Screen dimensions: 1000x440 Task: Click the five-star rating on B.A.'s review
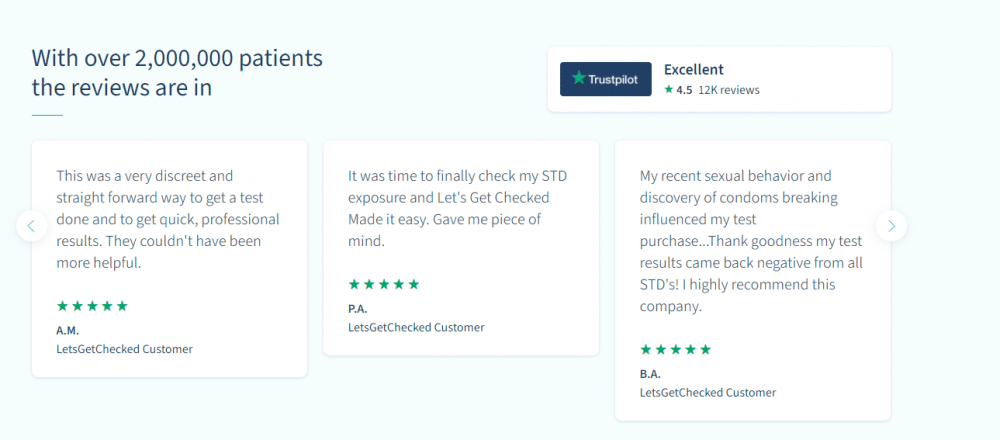pyautogui.click(x=676, y=349)
